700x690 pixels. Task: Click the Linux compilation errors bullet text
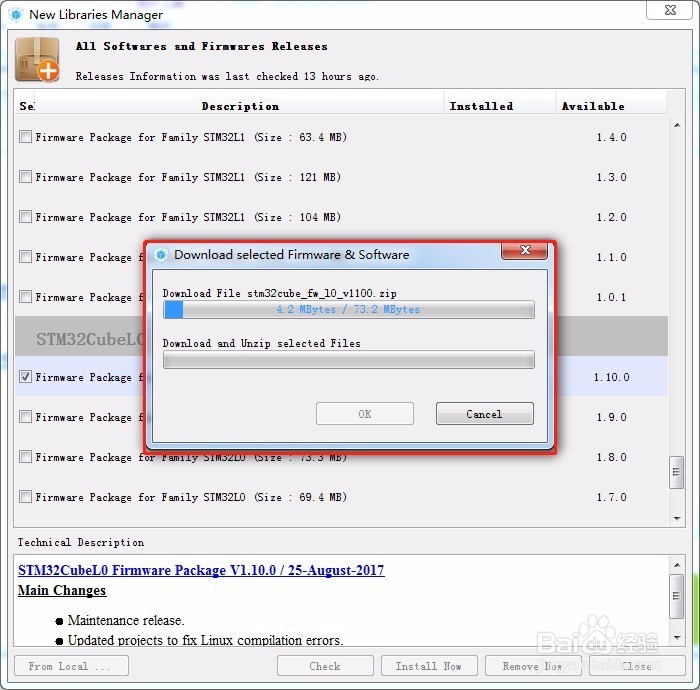(x=205, y=640)
